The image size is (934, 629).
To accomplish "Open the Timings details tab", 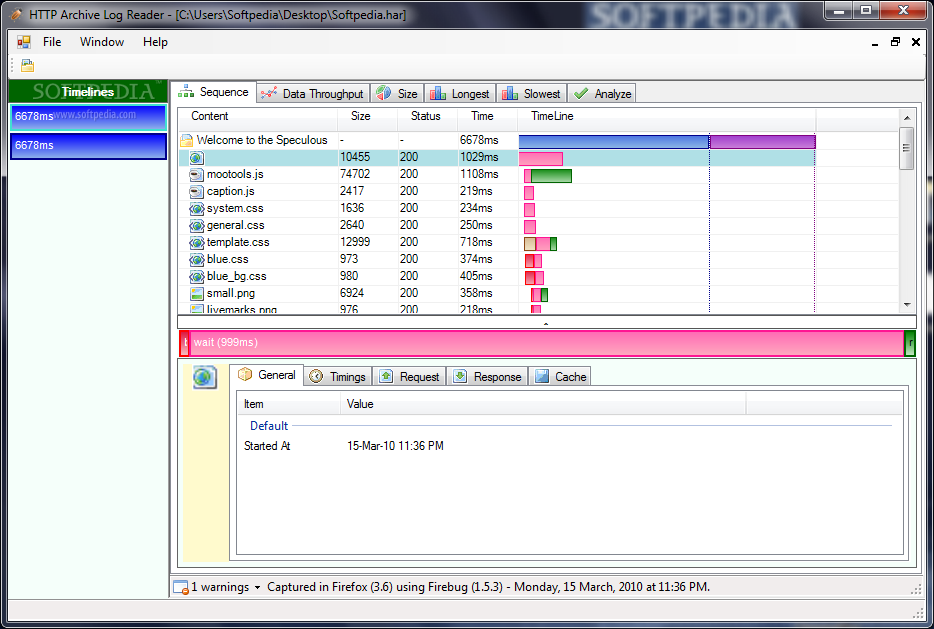I will coord(338,376).
